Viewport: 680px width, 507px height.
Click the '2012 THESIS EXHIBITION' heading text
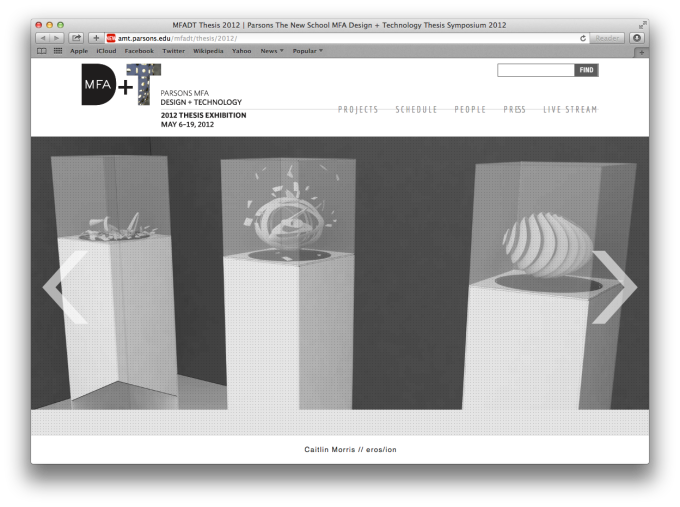pos(203,115)
